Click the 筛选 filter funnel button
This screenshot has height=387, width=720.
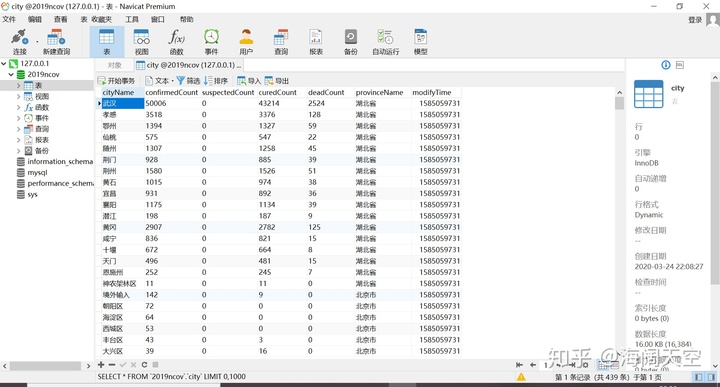point(188,81)
